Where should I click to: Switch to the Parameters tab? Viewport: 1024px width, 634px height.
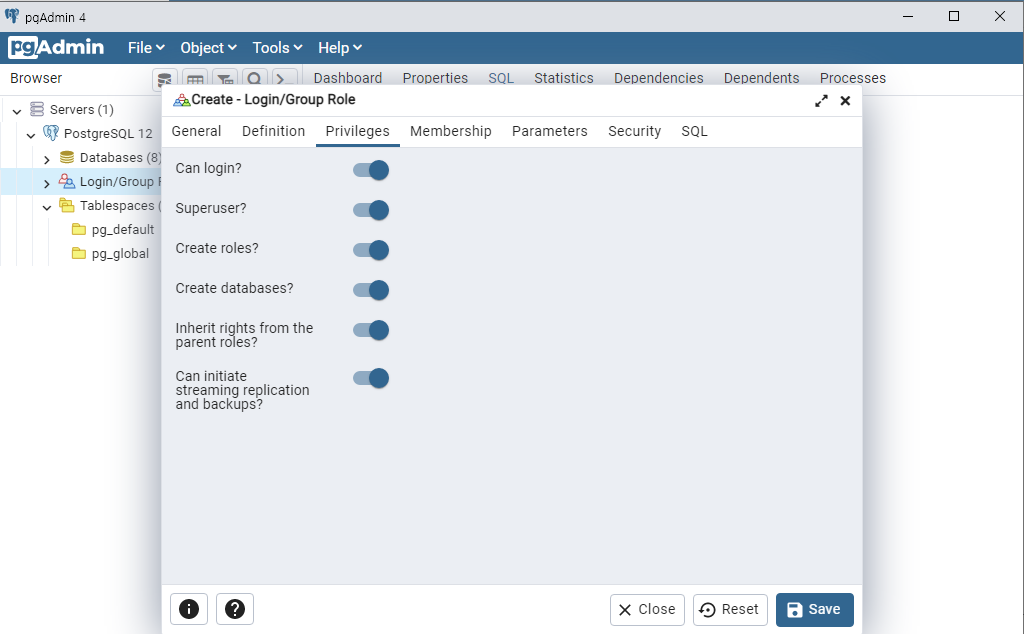pyautogui.click(x=549, y=131)
